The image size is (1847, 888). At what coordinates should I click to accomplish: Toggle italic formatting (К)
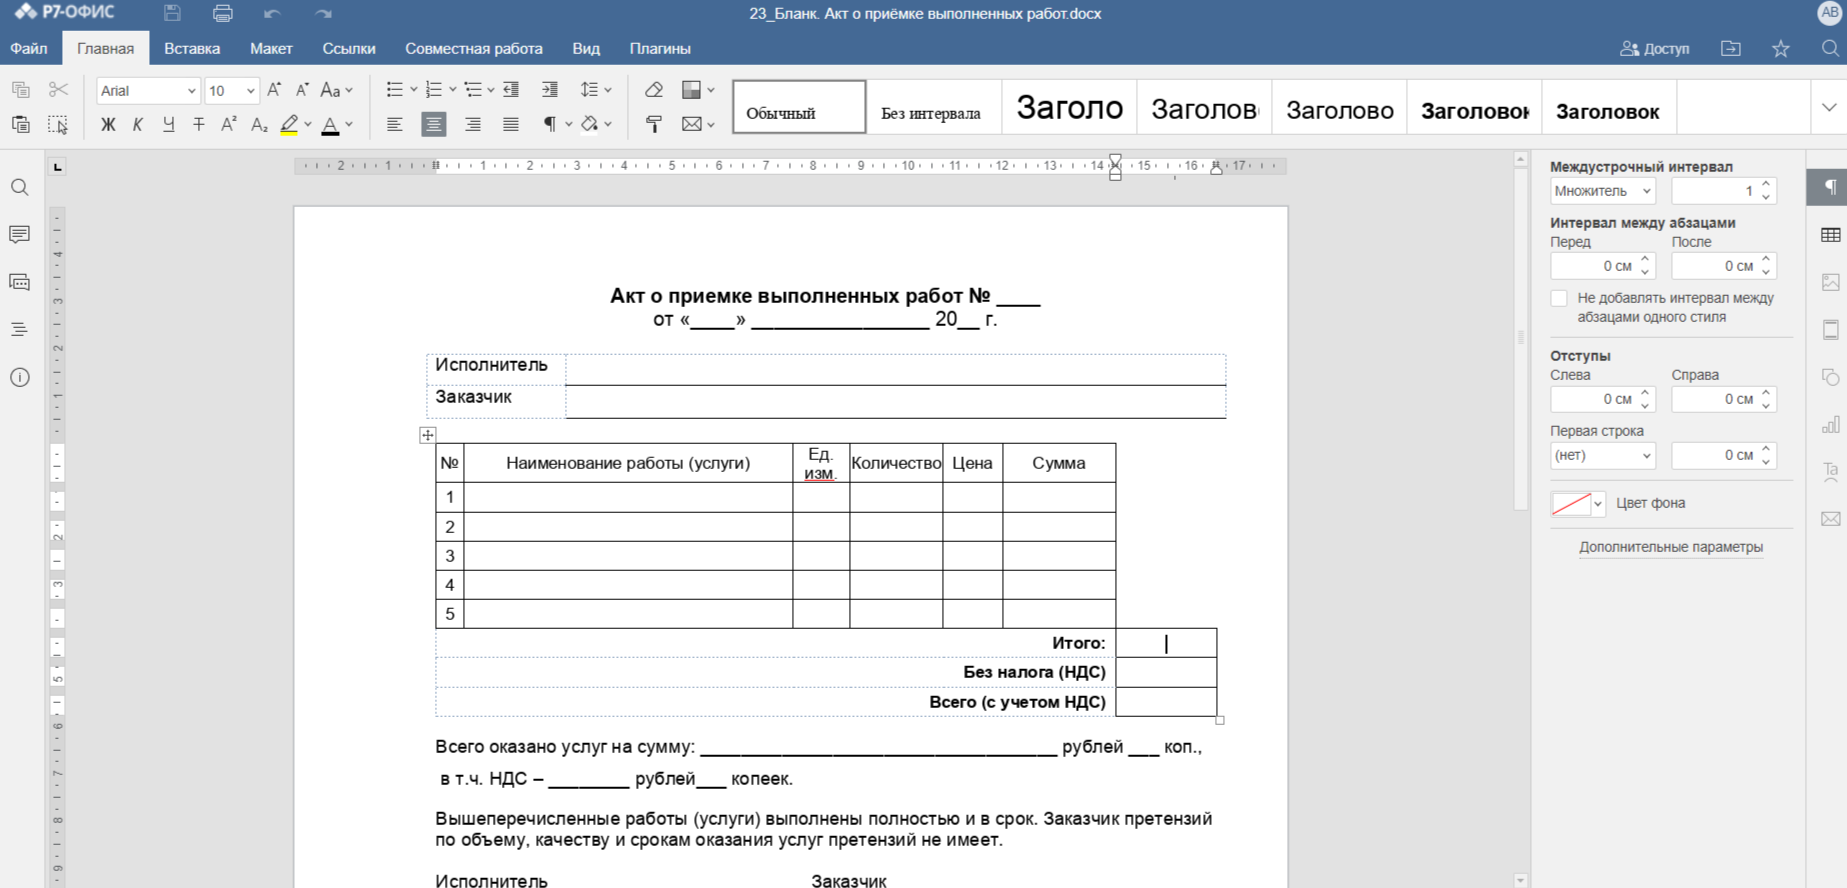(x=138, y=124)
